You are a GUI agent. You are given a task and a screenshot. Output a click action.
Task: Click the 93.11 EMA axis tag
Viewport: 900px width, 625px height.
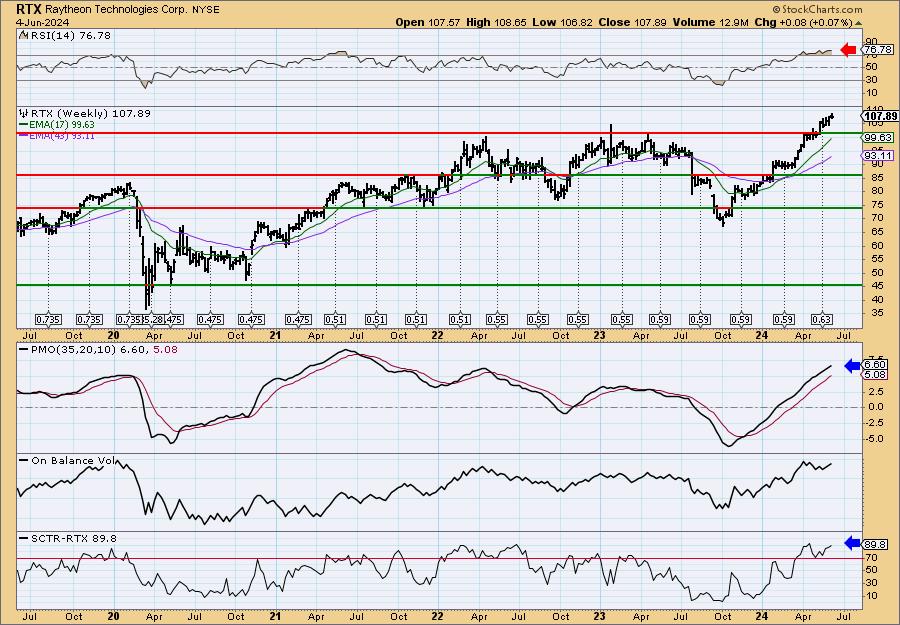(878, 156)
